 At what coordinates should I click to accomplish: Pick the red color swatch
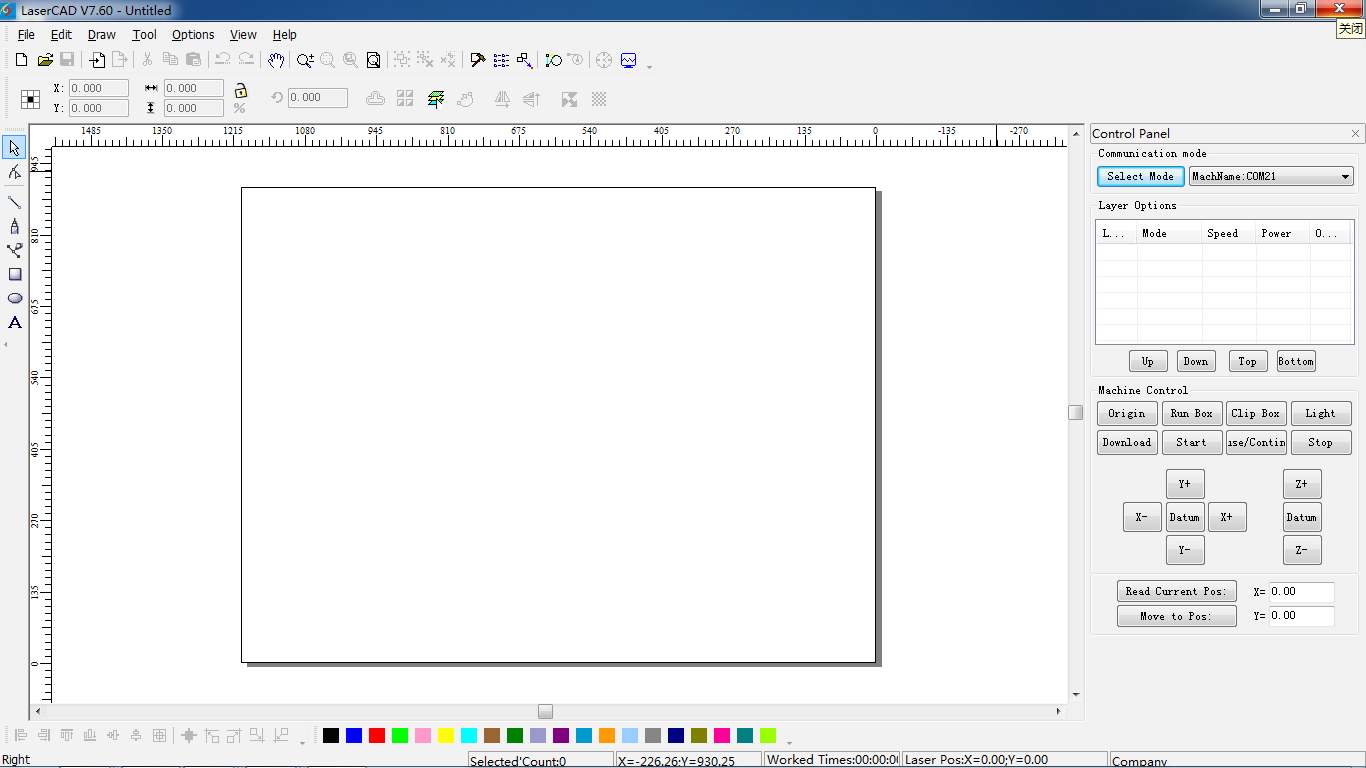pyautogui.click(x=377, y=736)
